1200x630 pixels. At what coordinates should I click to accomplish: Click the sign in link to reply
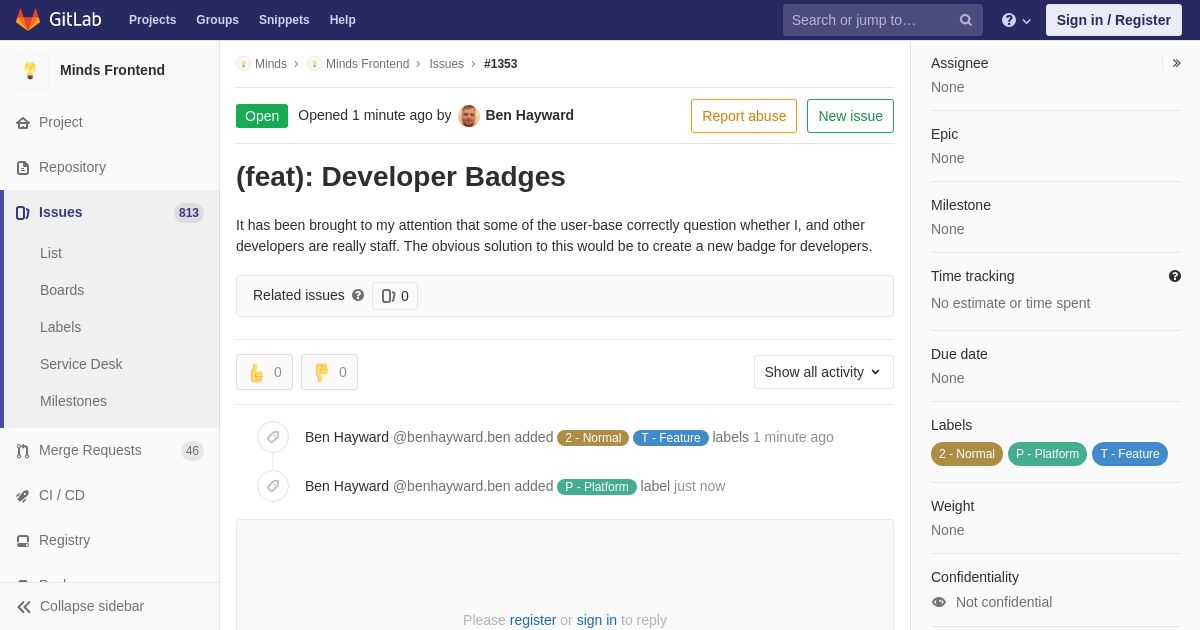(597, 620)
